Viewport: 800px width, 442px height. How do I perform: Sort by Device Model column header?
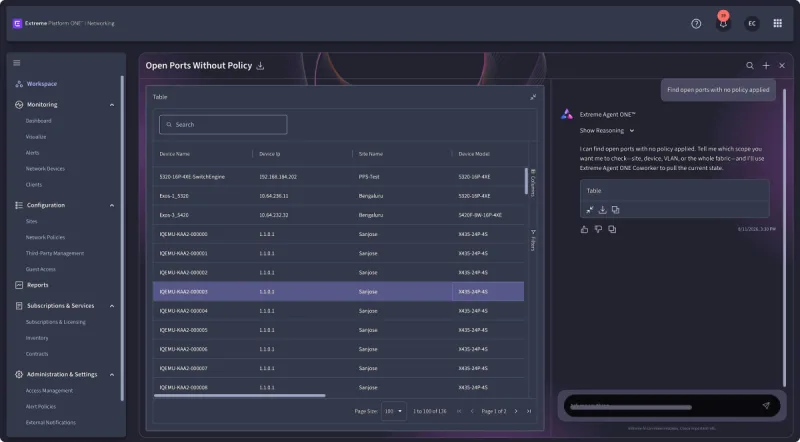click(x=474, y=154)
